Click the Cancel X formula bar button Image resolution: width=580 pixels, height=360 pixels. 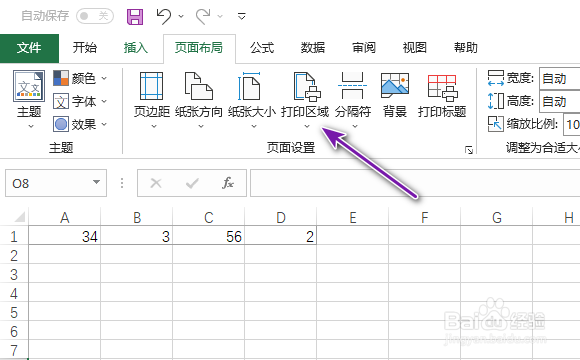click(x=156, y=183)
